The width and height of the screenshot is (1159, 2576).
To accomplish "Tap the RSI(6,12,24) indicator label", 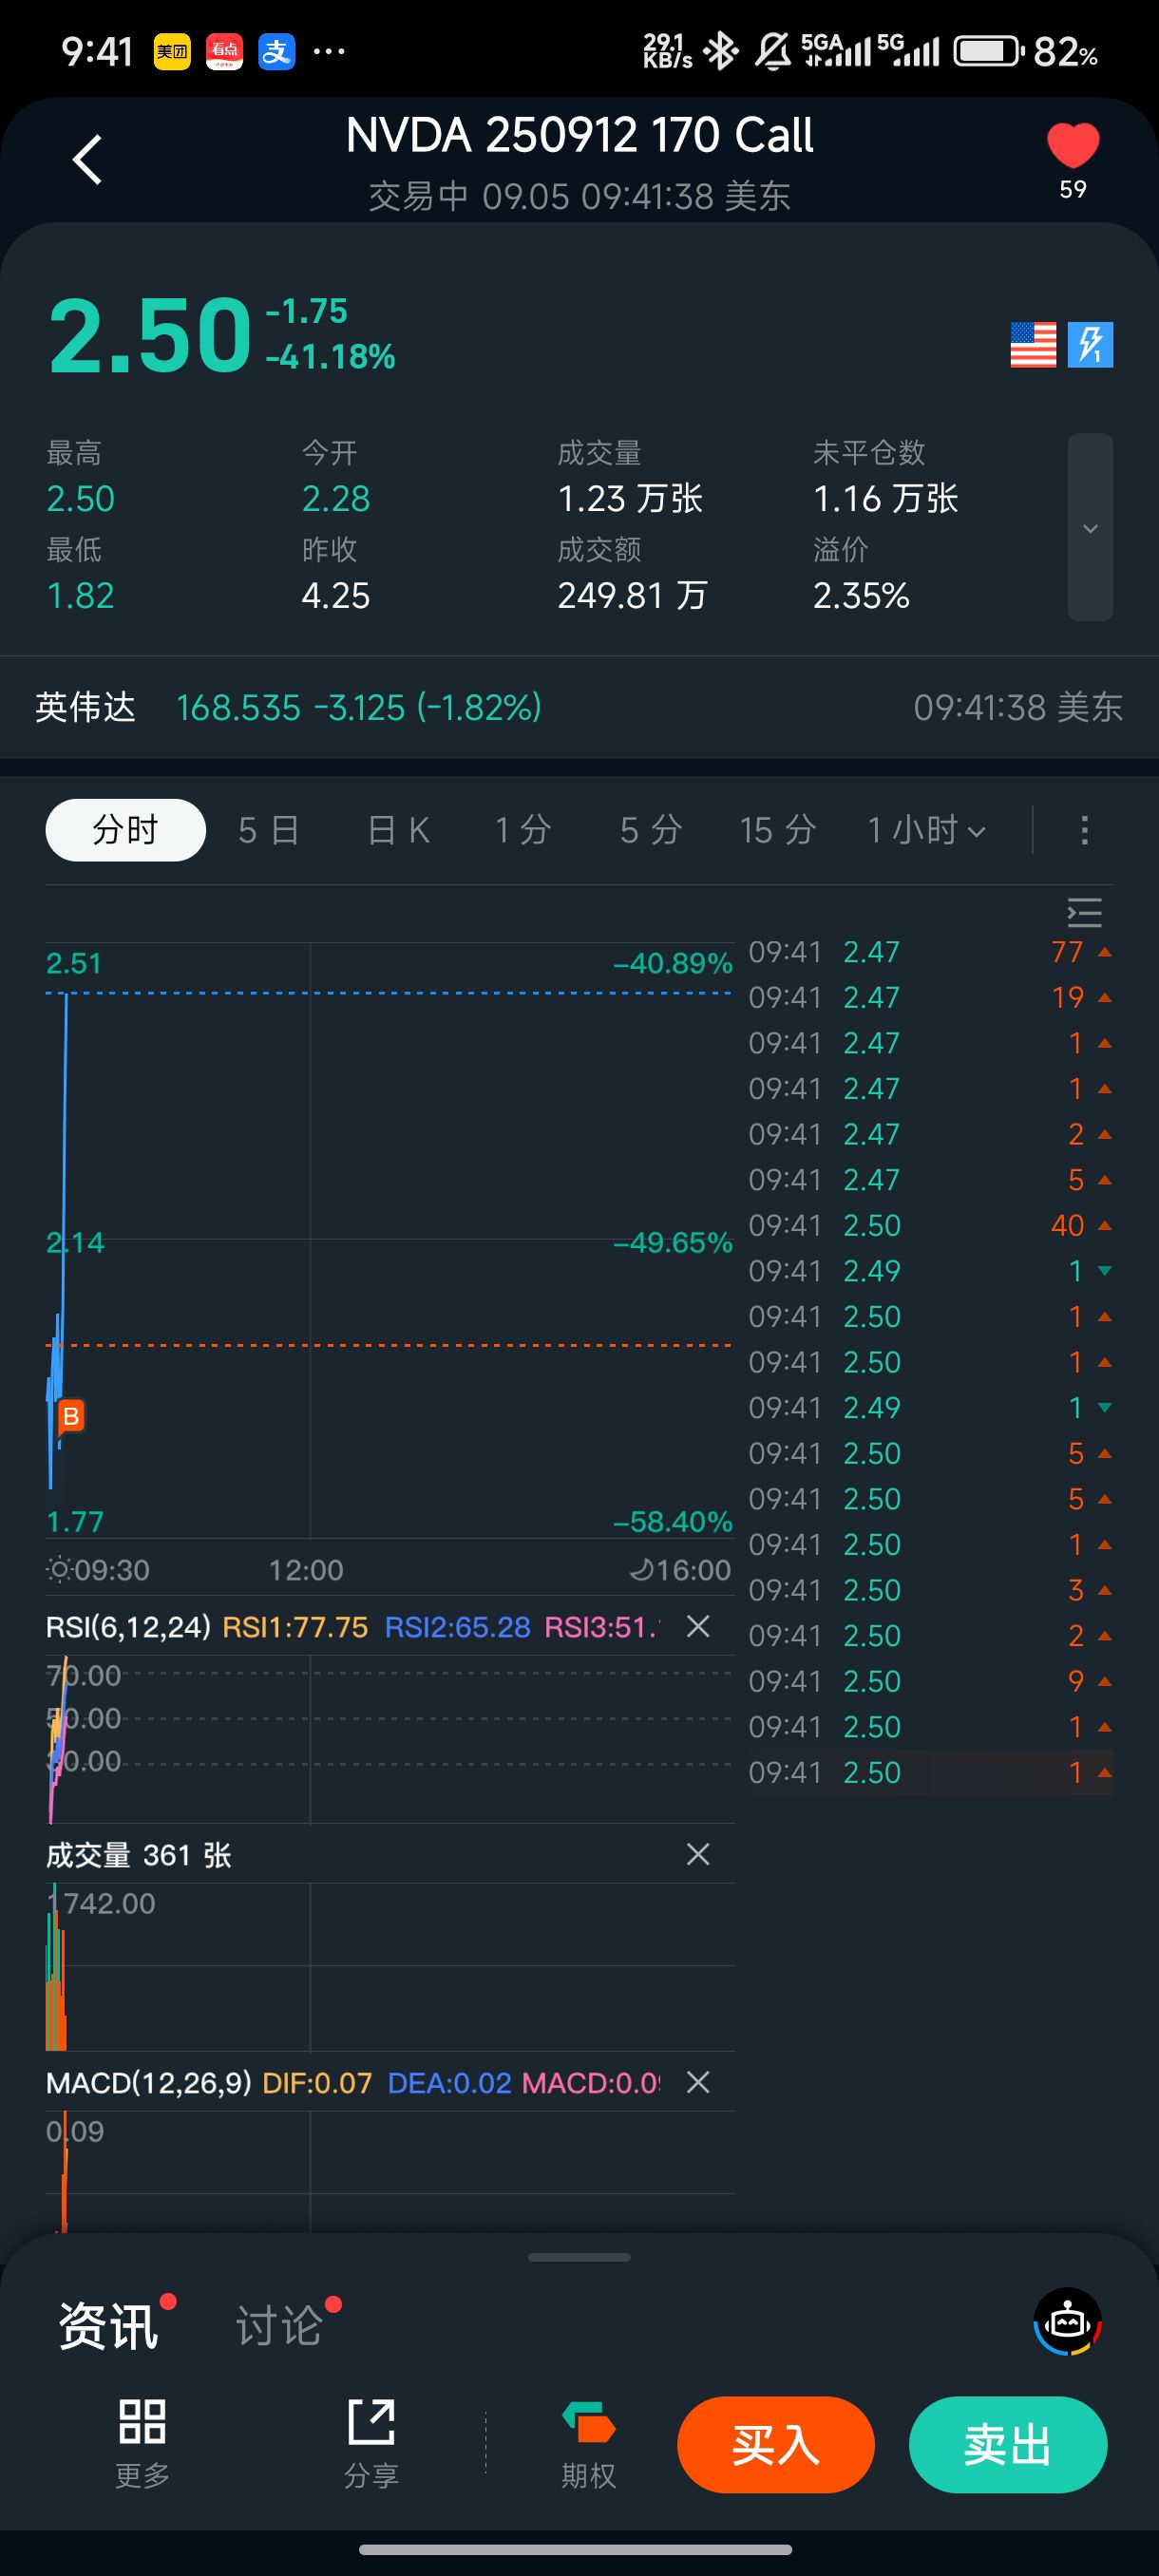I will coord(128,1627).
